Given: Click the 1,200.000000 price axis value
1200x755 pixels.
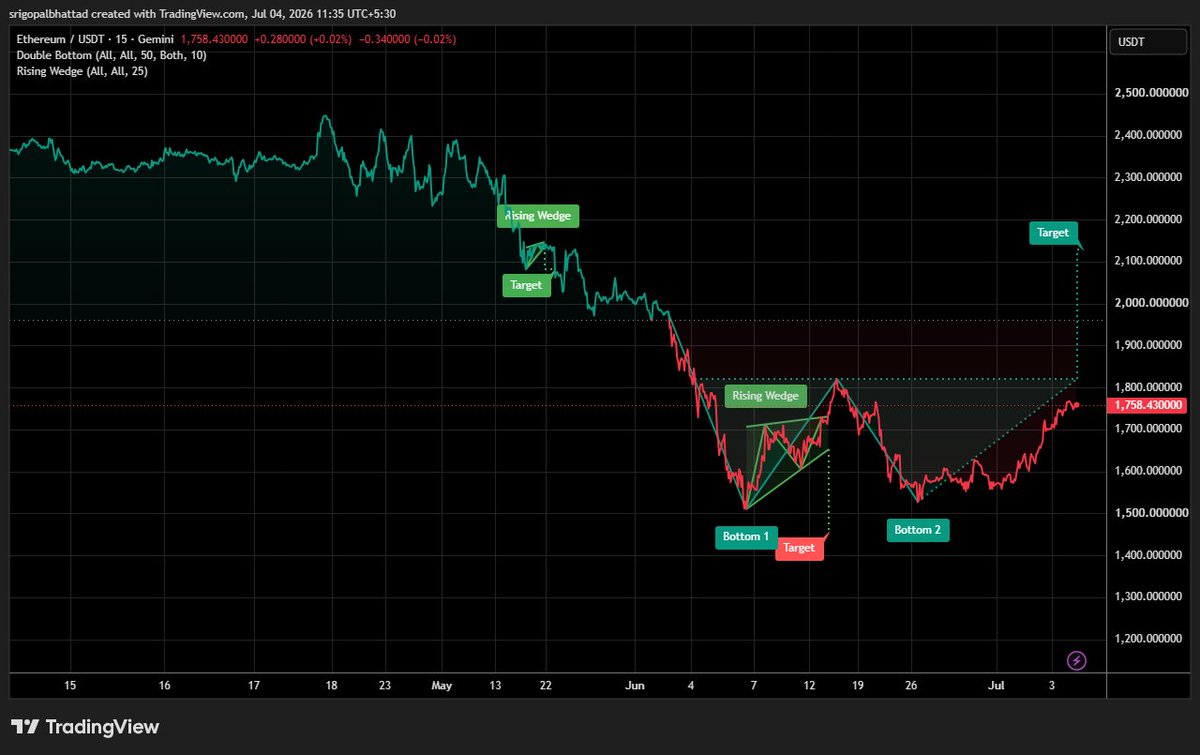Looking at the screenshot, I should click(x=1150, y=639).
